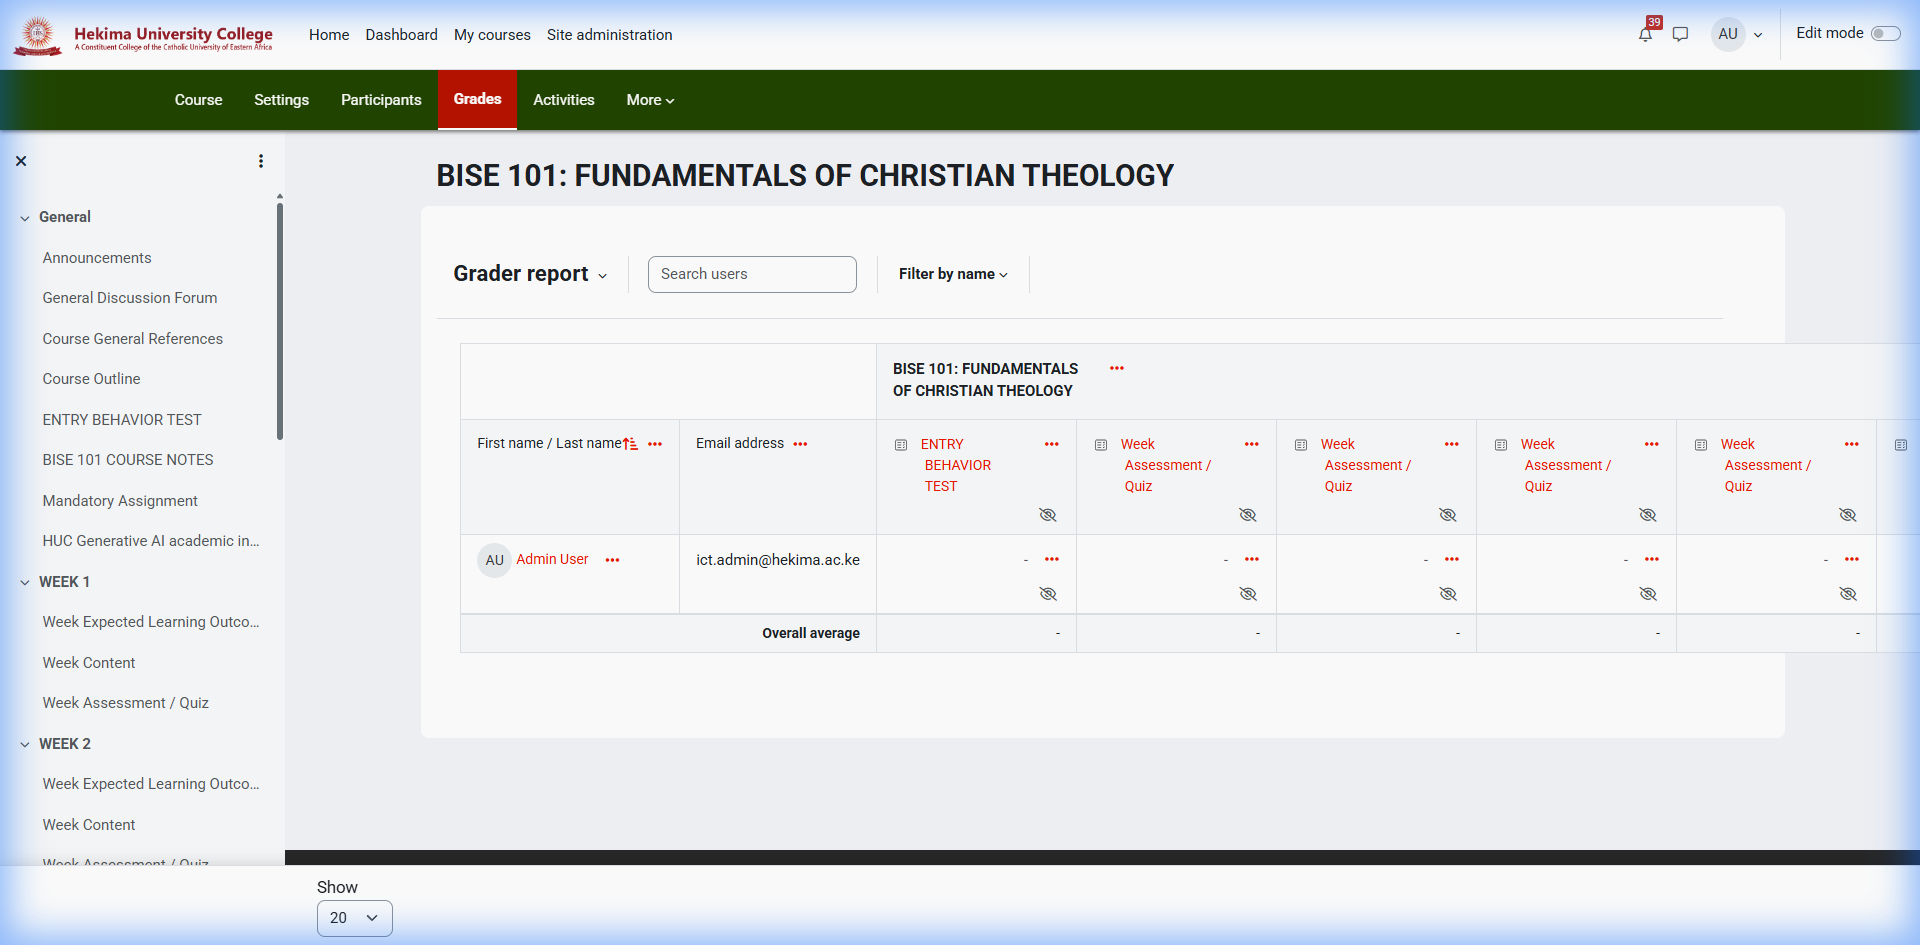Open My courses
Image resolution: width=1920 pixels, height=945 pixels.
point(492,35)
